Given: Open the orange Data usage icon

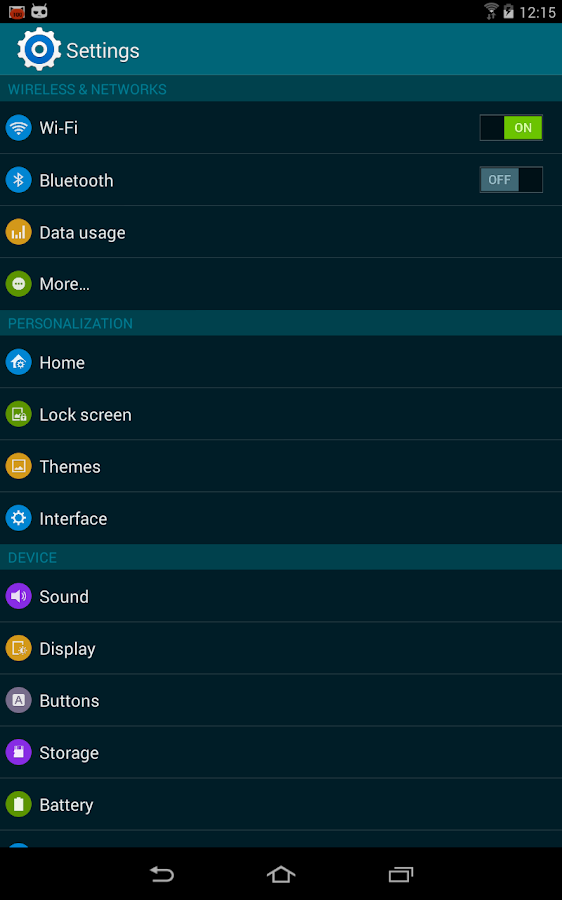Looking at the screenshot, I should pos(18,232).
